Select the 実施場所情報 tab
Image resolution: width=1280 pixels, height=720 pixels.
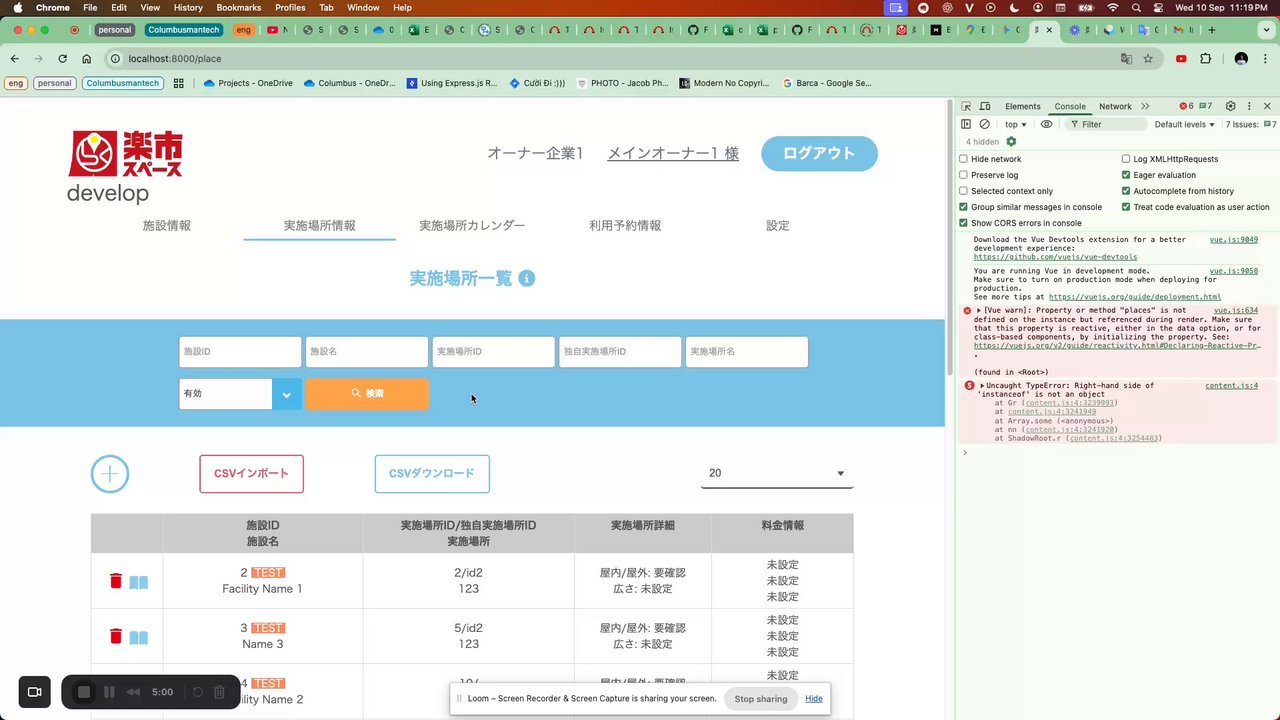pos(320,226)
